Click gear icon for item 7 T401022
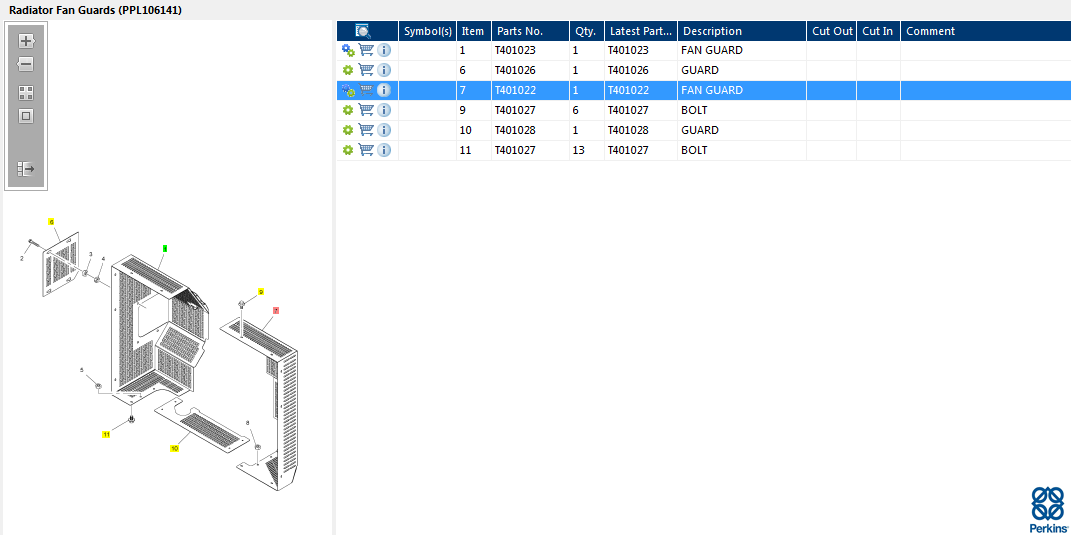The height and width of the screenshot is (535, 1071). coord(348,90)
